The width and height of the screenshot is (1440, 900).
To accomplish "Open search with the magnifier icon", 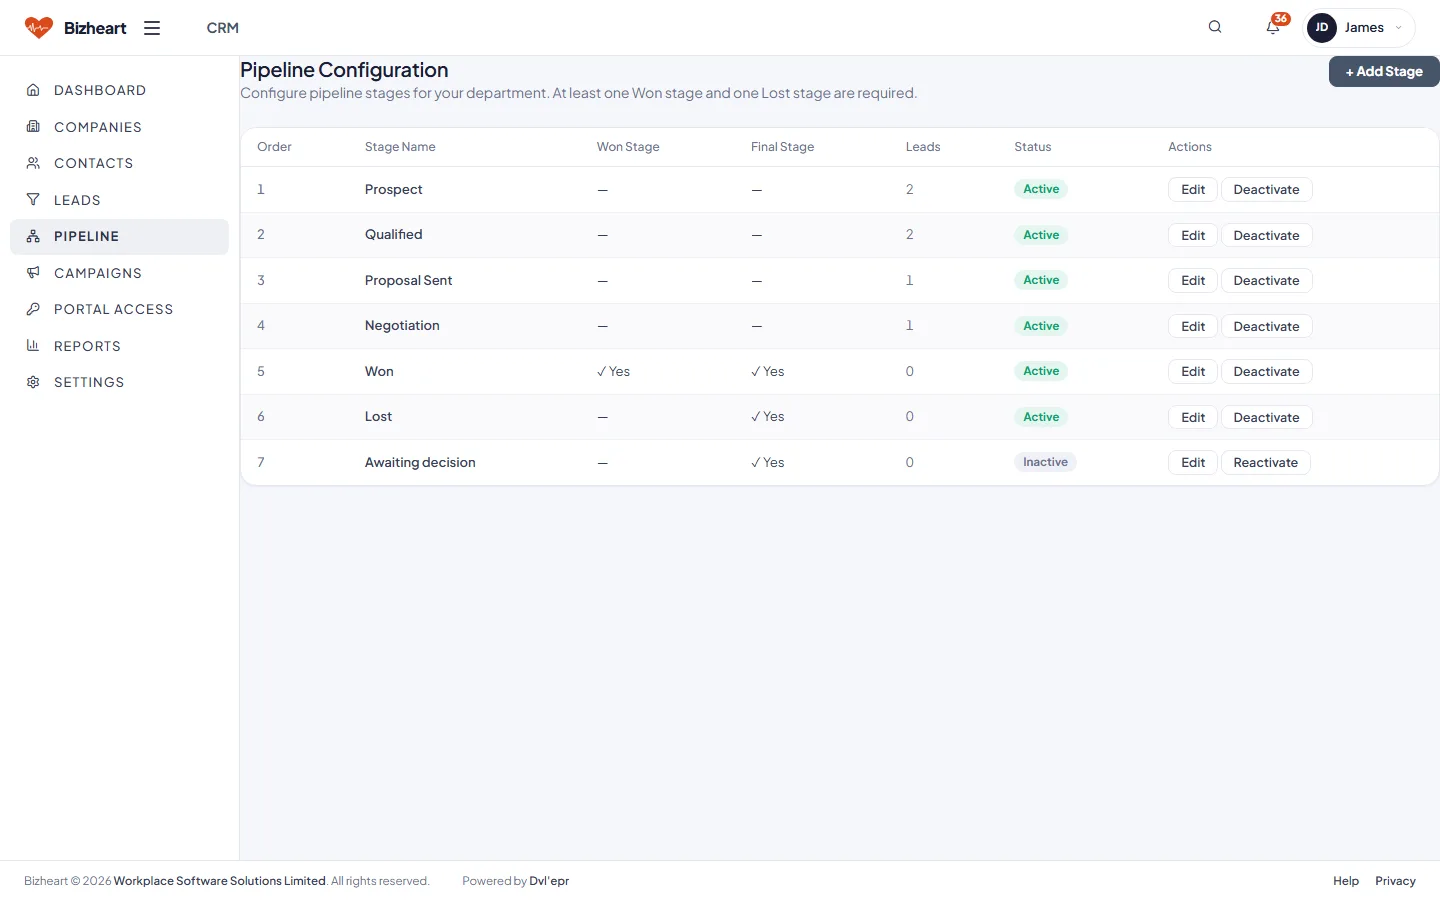I will click(1215, 27).
